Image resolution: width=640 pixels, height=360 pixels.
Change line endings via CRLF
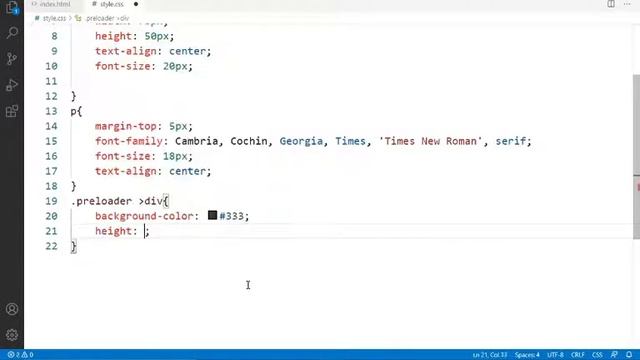[x=578, y=355]
